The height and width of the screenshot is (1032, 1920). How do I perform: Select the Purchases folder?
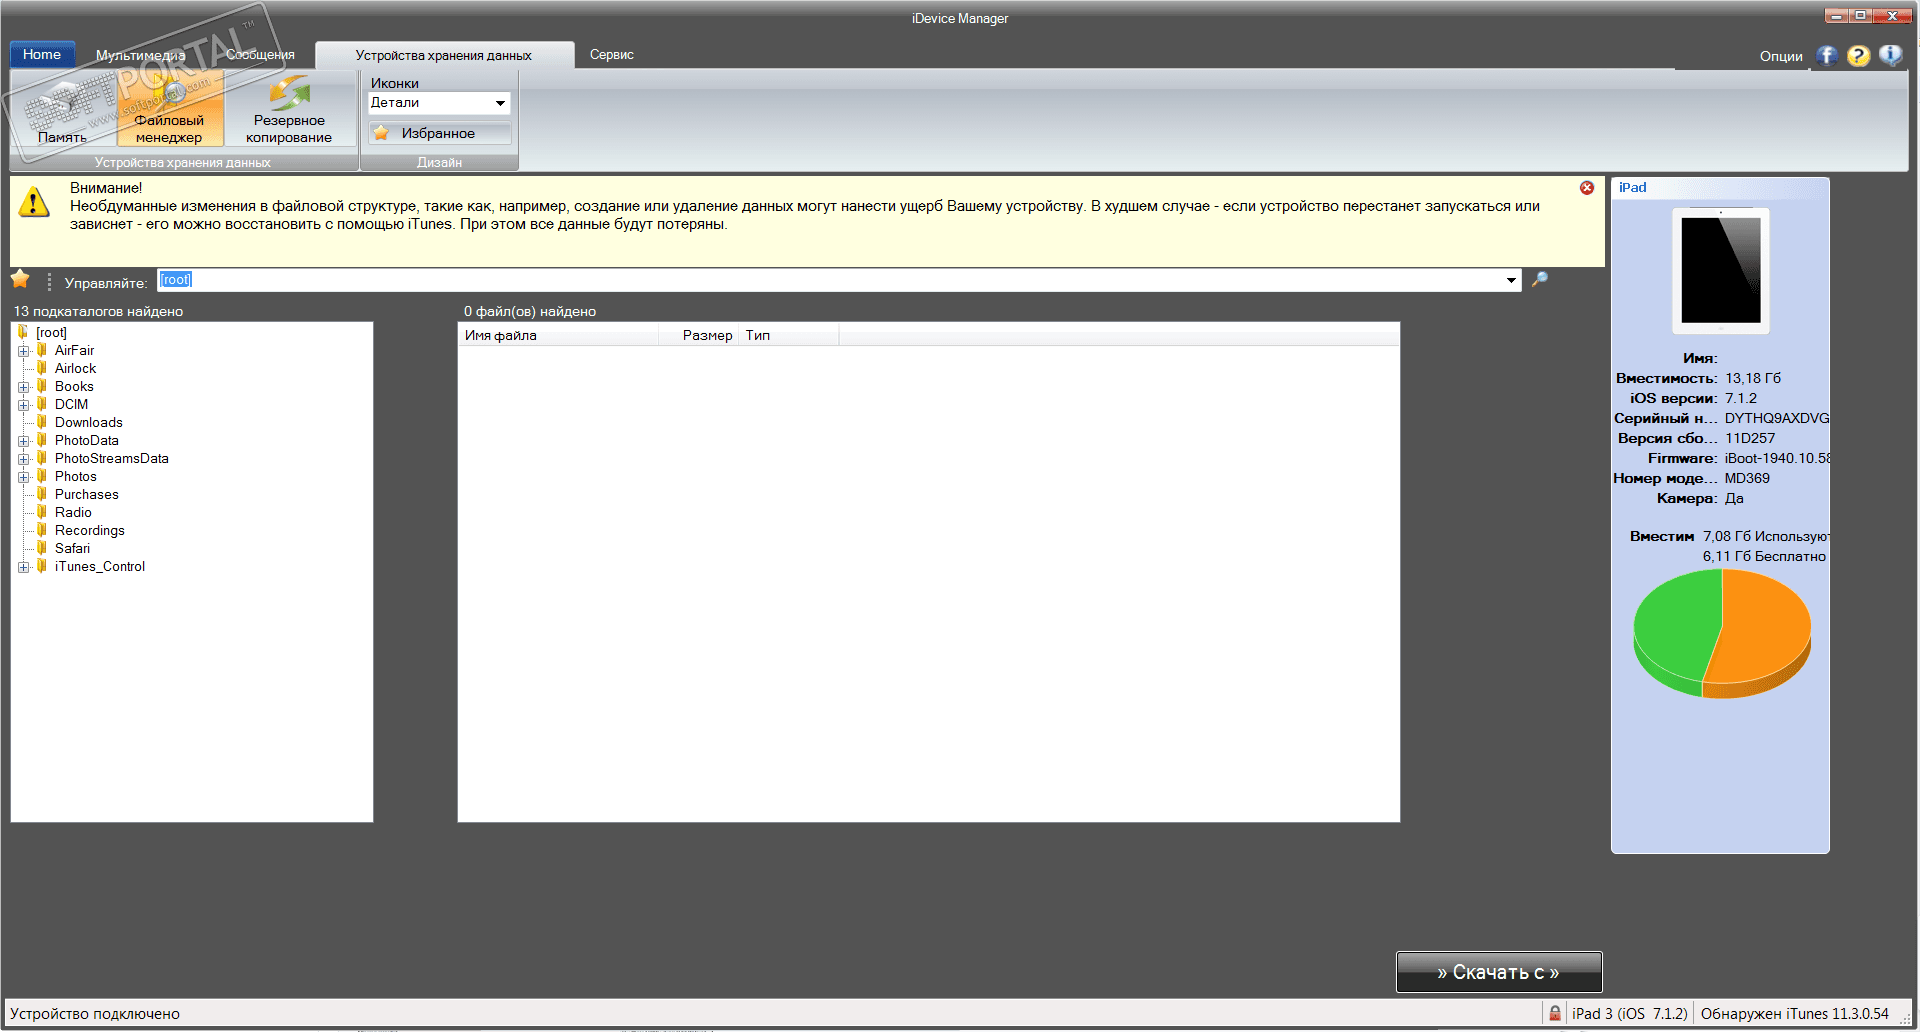[x=87, y=495]
